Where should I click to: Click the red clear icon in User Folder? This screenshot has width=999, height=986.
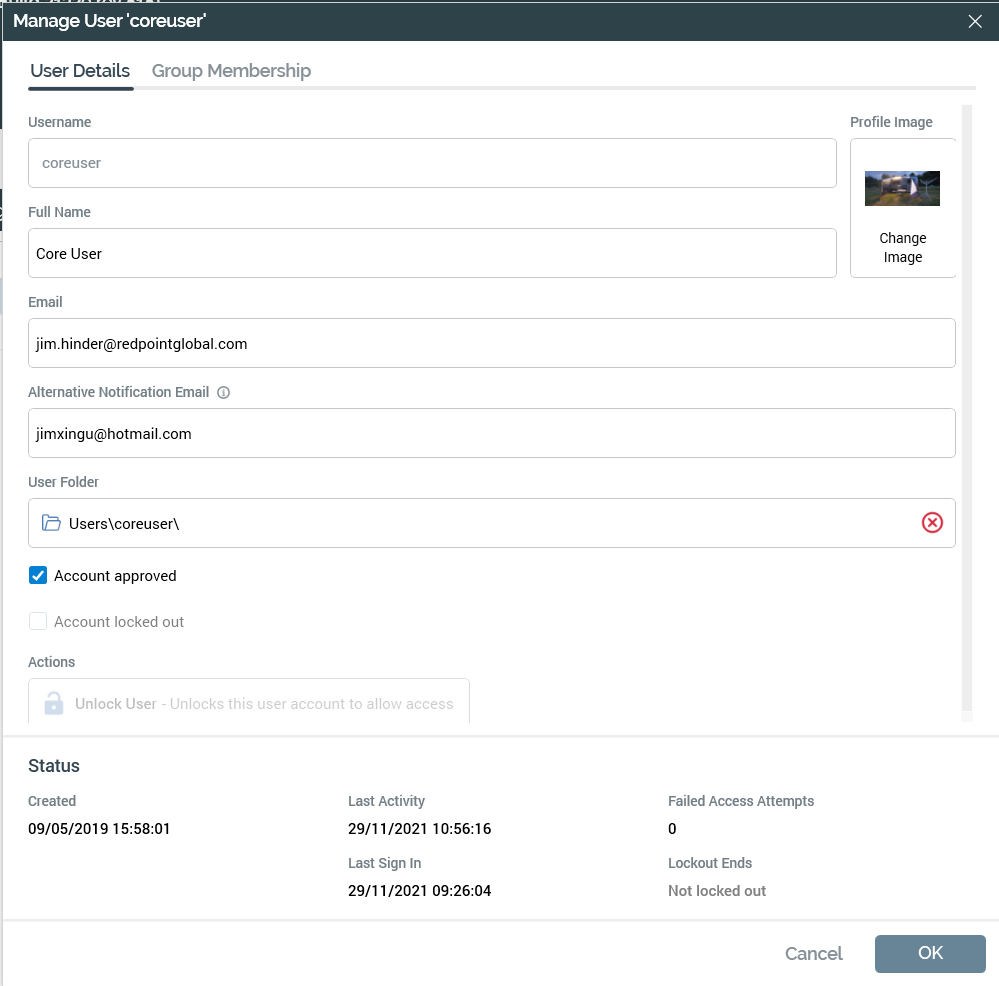click(x=931, y=523)
